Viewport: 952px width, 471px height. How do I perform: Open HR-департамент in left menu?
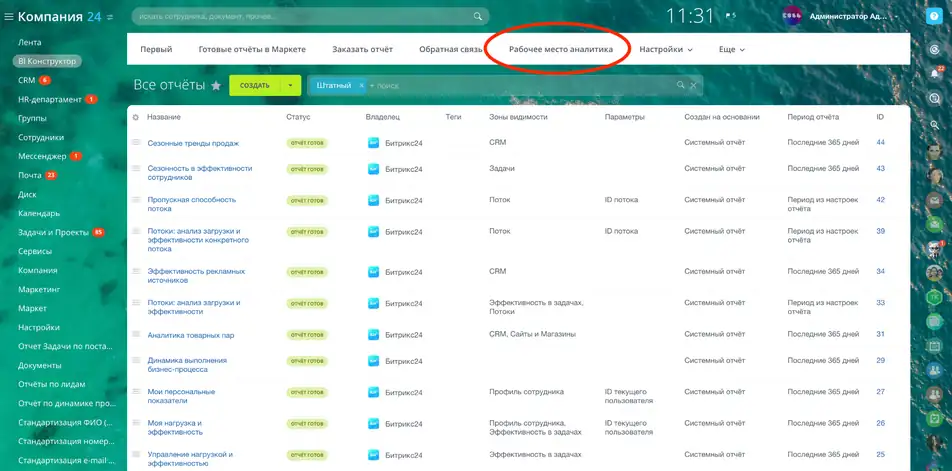[x=50, y=100]
